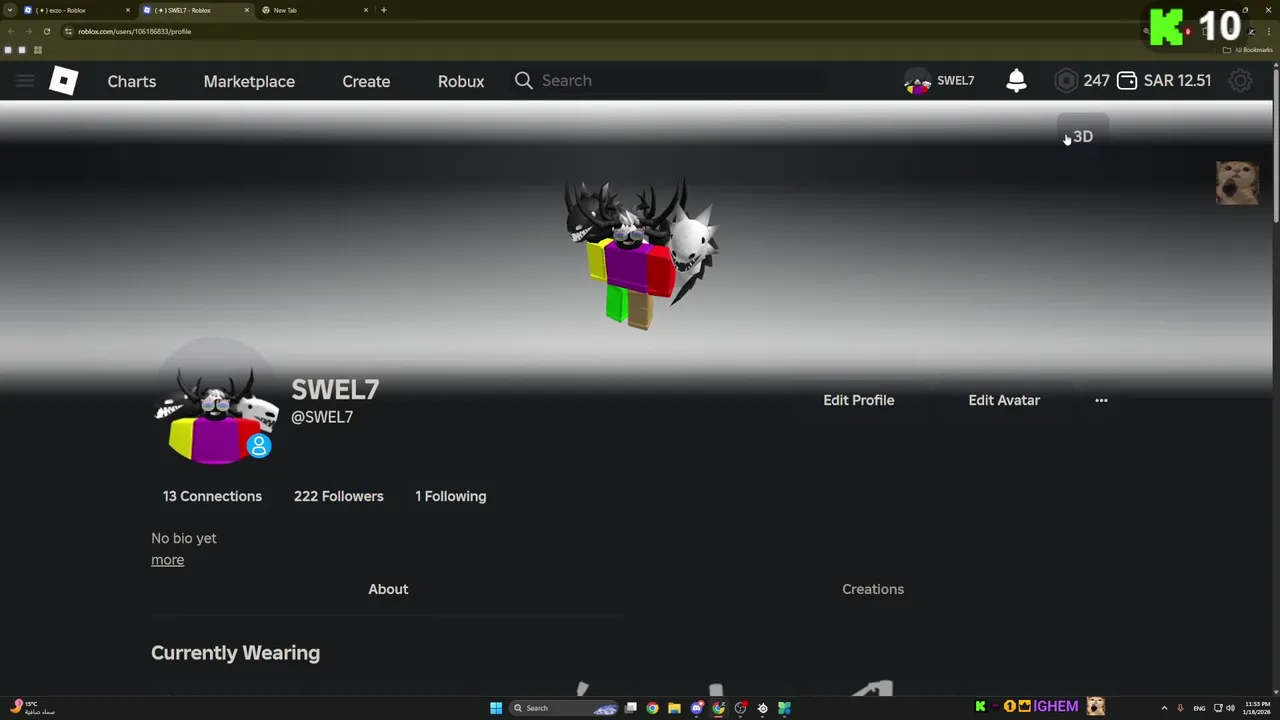This screenshot has height=720, width=1280.
Task: Click the Roblox logo home icon
Action: coord(64,81)
